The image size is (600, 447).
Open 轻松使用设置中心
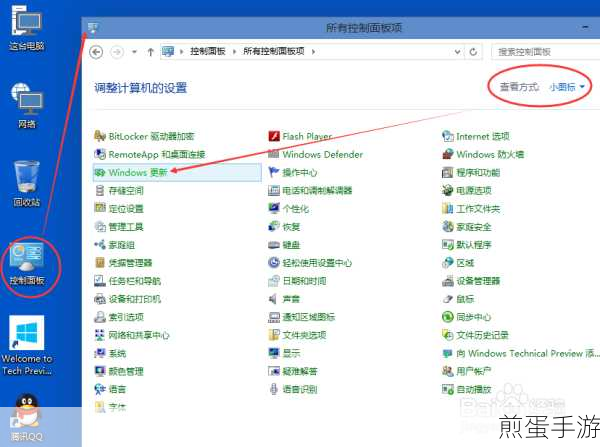pos(310,263)
